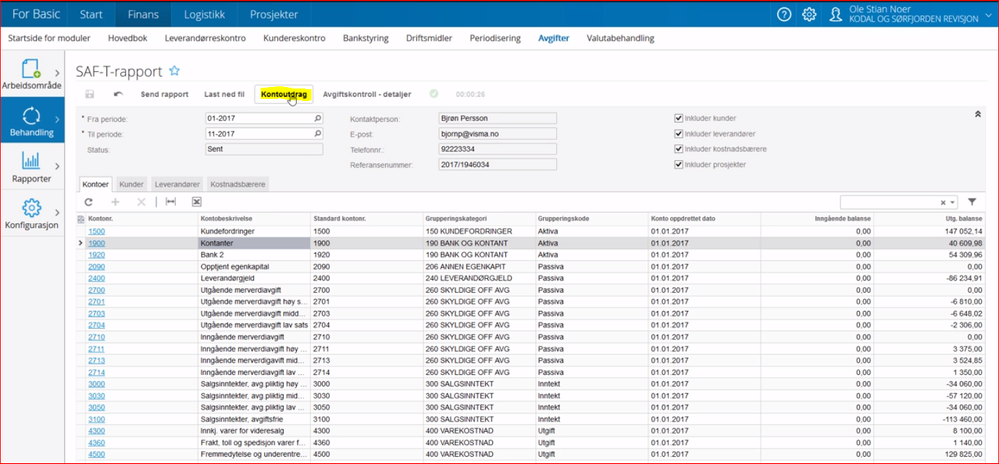This screenshot has height=464, width=999.
Task: Open the Logistikk top menu
Action: tap(202, 14)
